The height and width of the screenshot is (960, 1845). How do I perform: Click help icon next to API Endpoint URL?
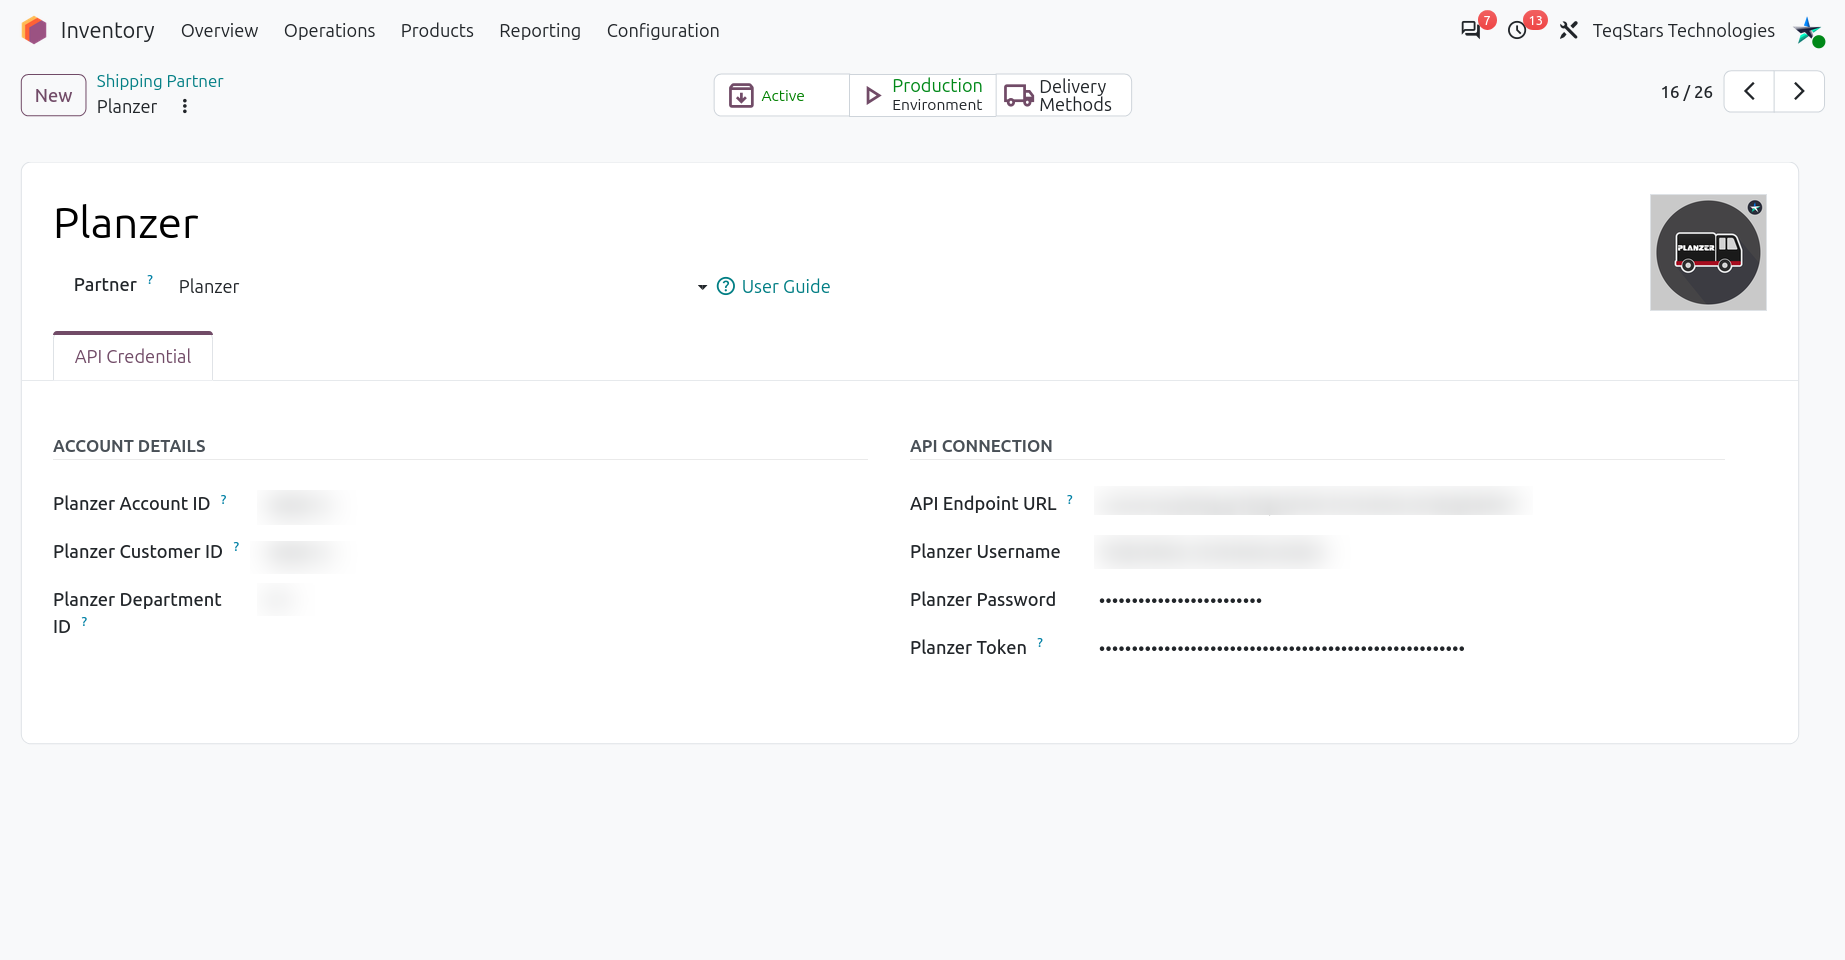pos(1070,498)
